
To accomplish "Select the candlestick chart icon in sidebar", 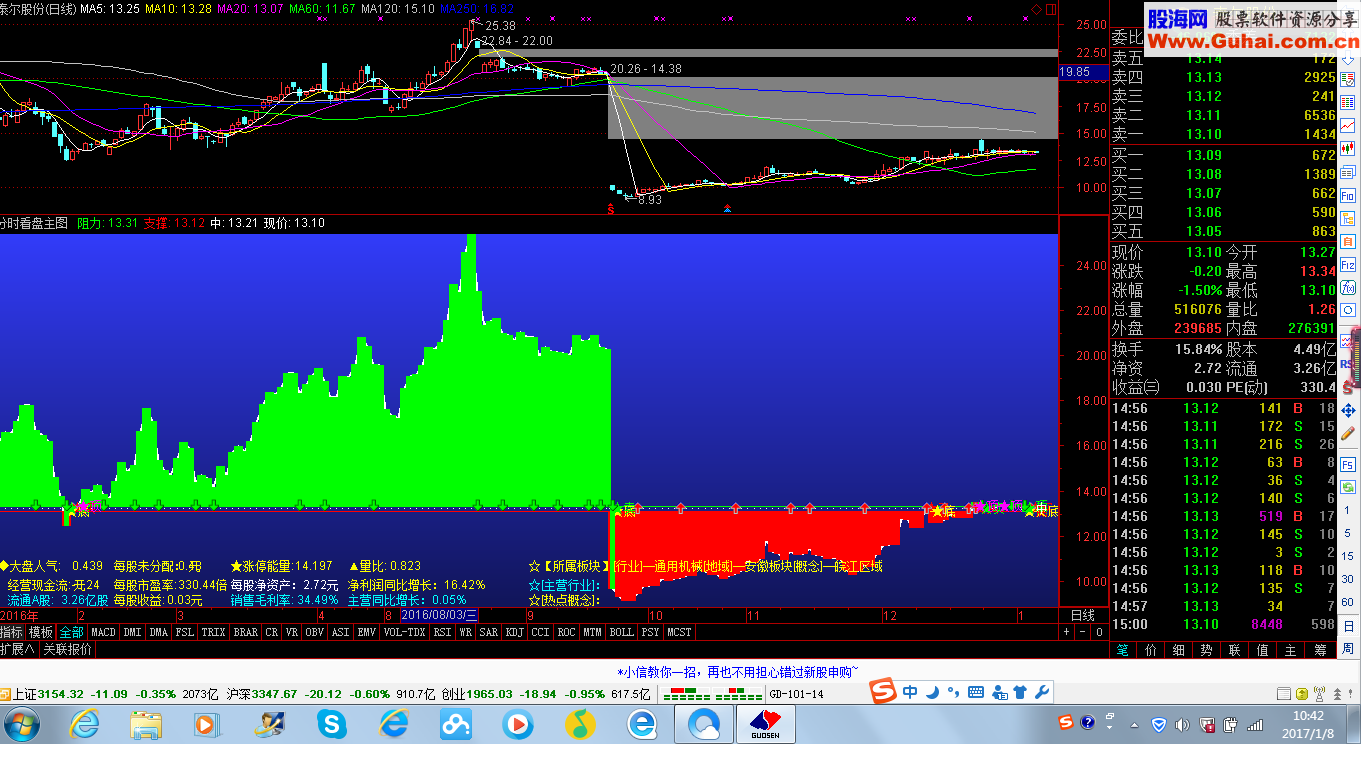I will pos(1348,148).
